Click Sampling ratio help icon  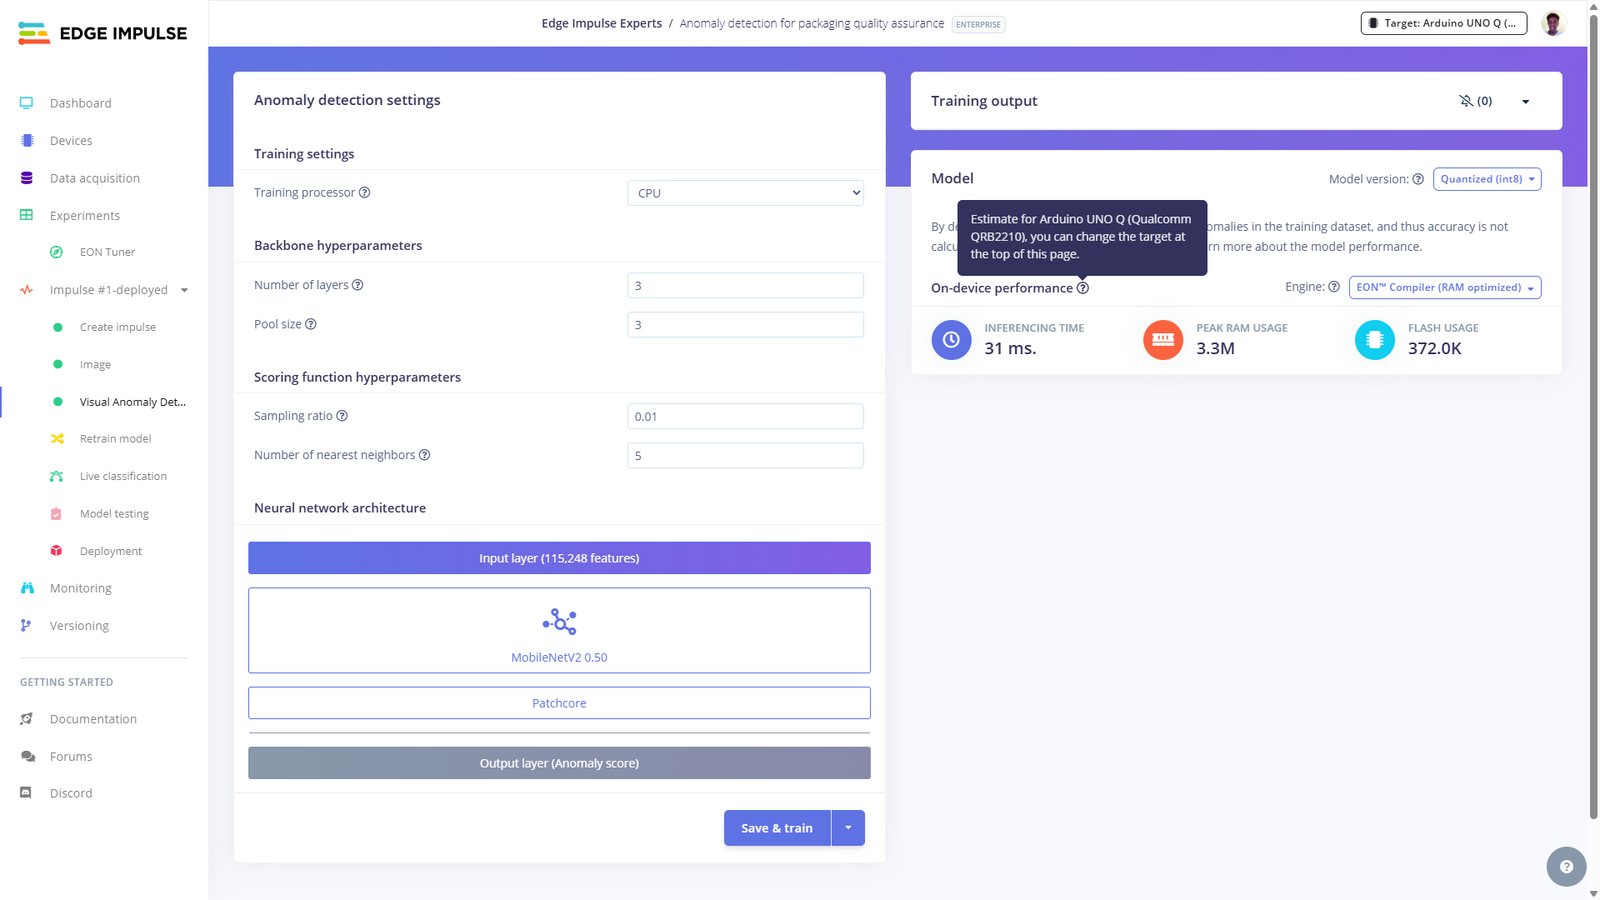(342, 416)
